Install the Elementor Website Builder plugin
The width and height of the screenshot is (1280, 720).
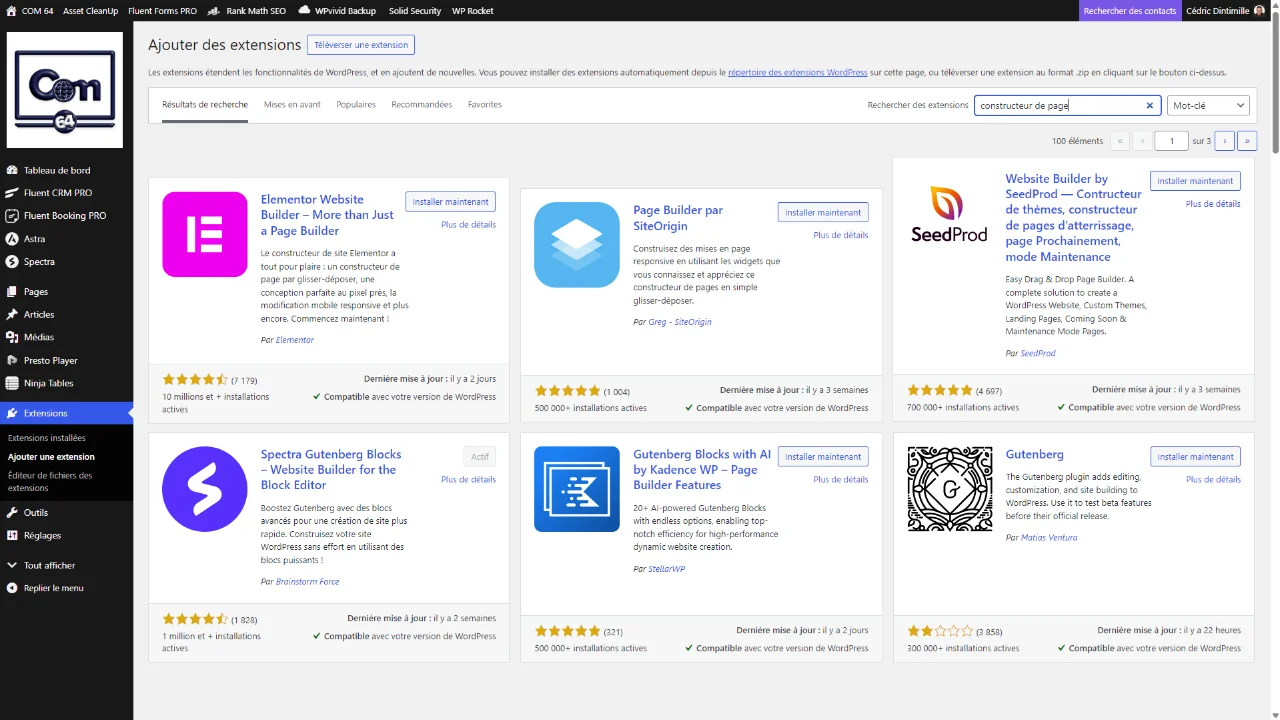coord(450,202)
